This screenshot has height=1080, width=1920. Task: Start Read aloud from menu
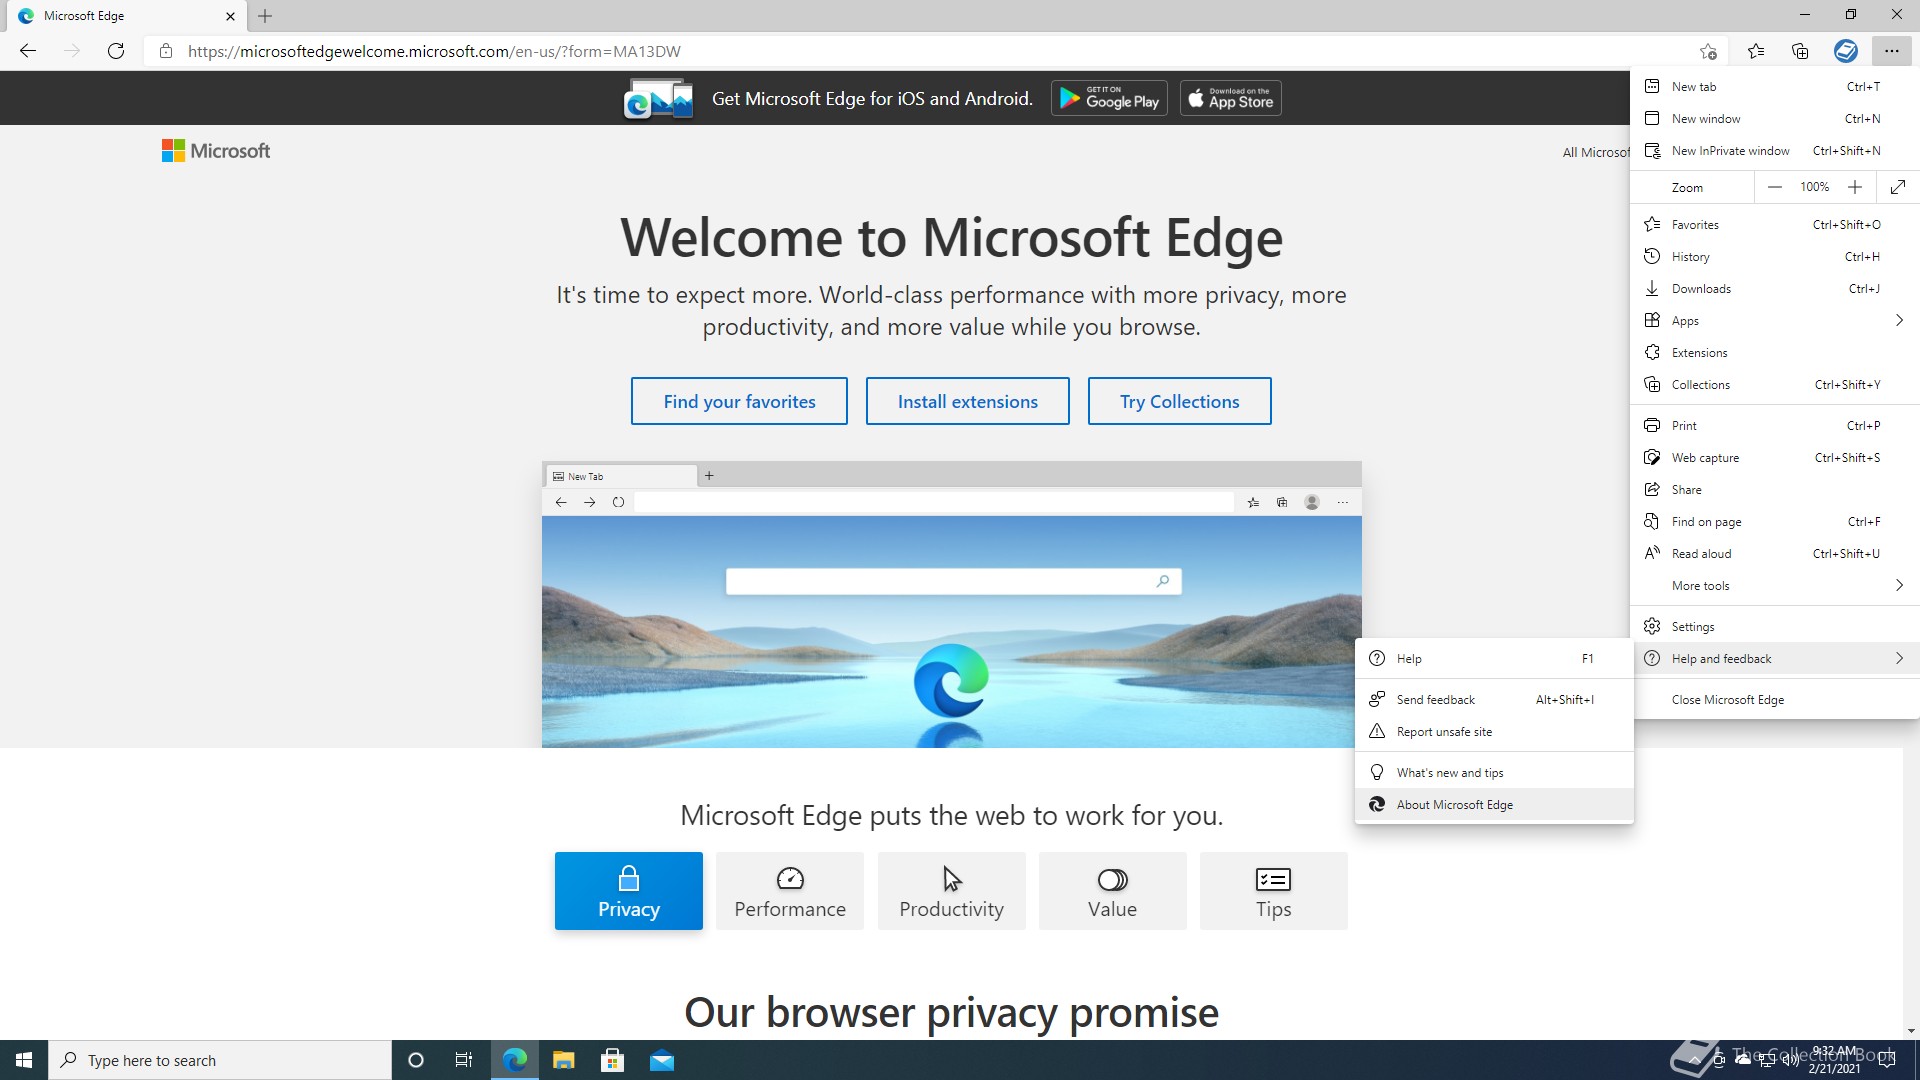[1775, 554]
